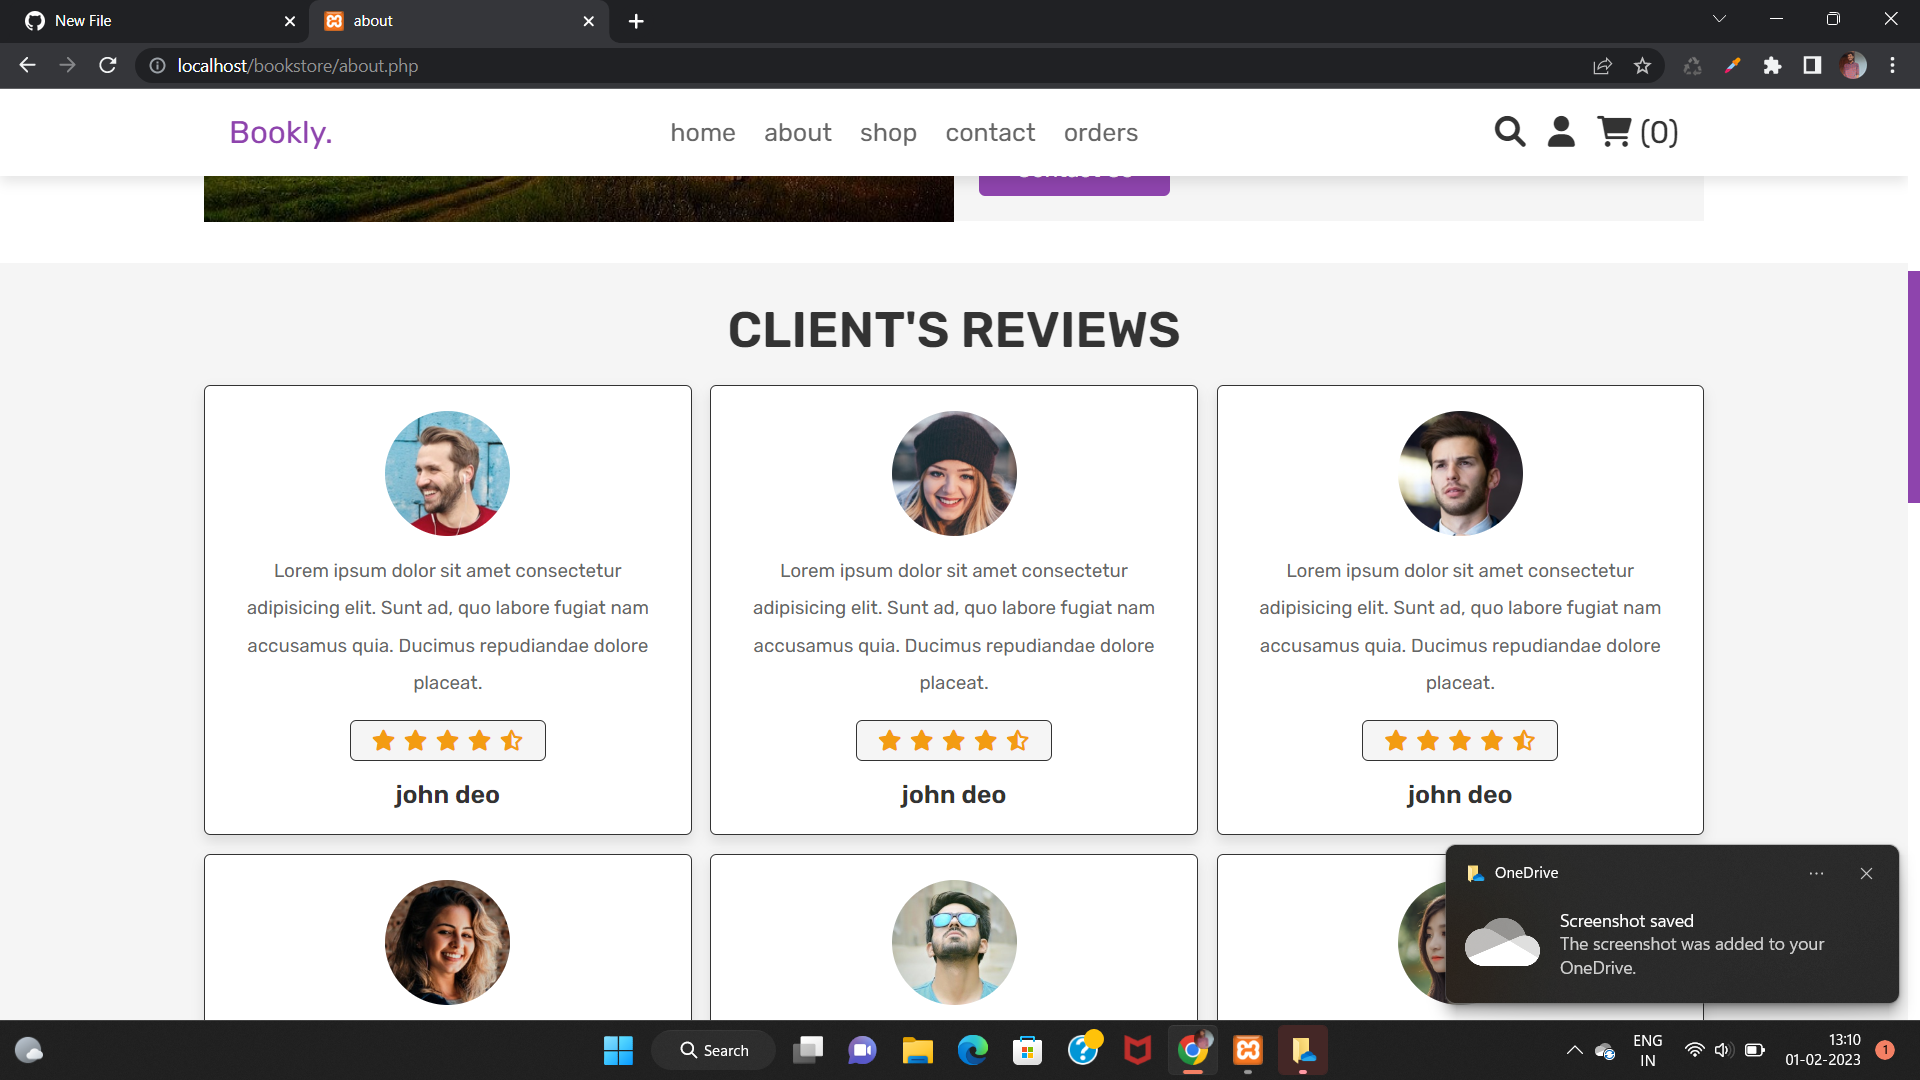This screenshot has height=1080, width=1920.
Task: Click the CLIENT'S REVIEWS heading
Action: click(954, 330)
